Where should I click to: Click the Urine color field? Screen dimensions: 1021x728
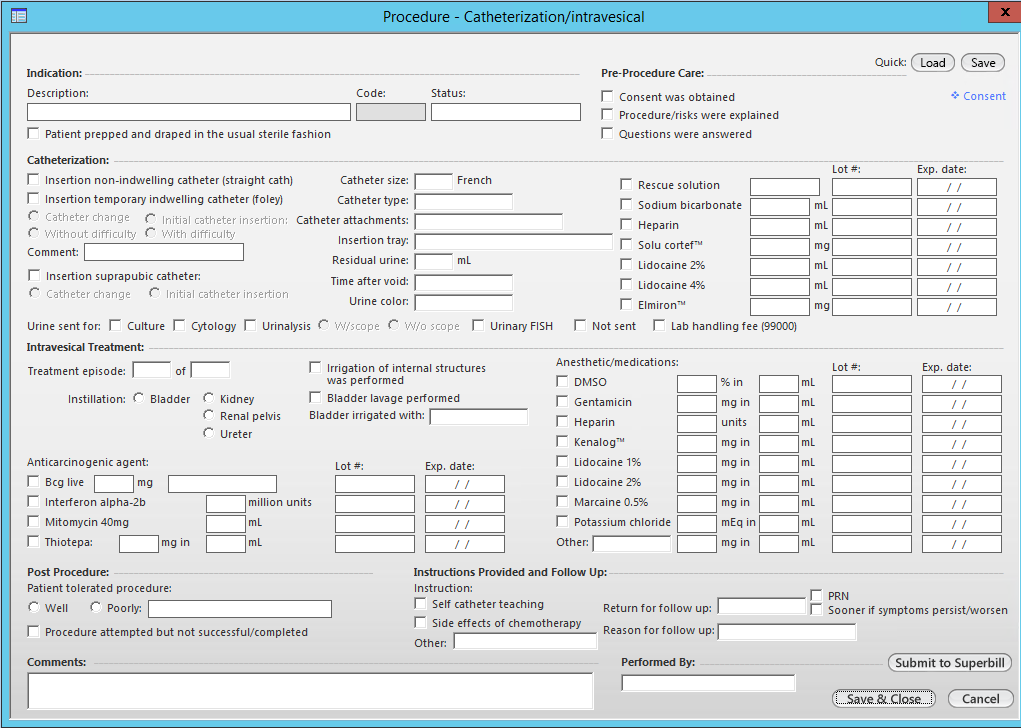pos(464,301)
